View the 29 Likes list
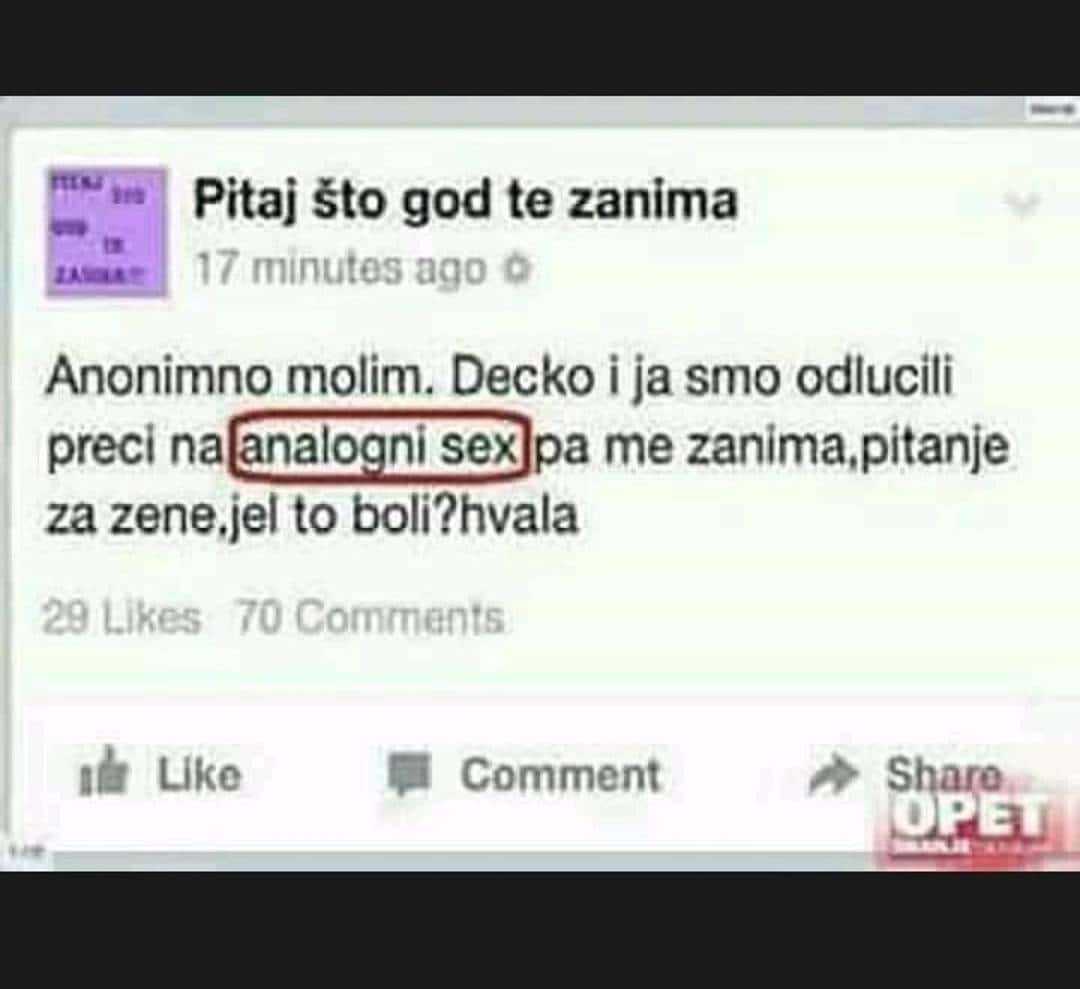 pos(121,617)
